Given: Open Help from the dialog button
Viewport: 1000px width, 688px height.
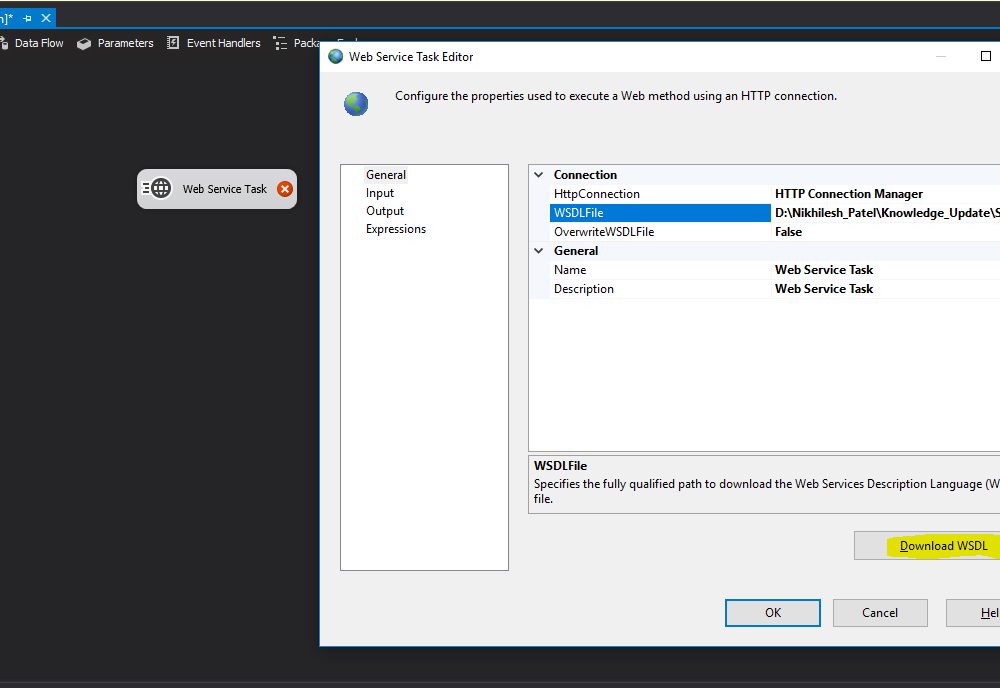Looking at the screenshot, I should tap(973, 613).
